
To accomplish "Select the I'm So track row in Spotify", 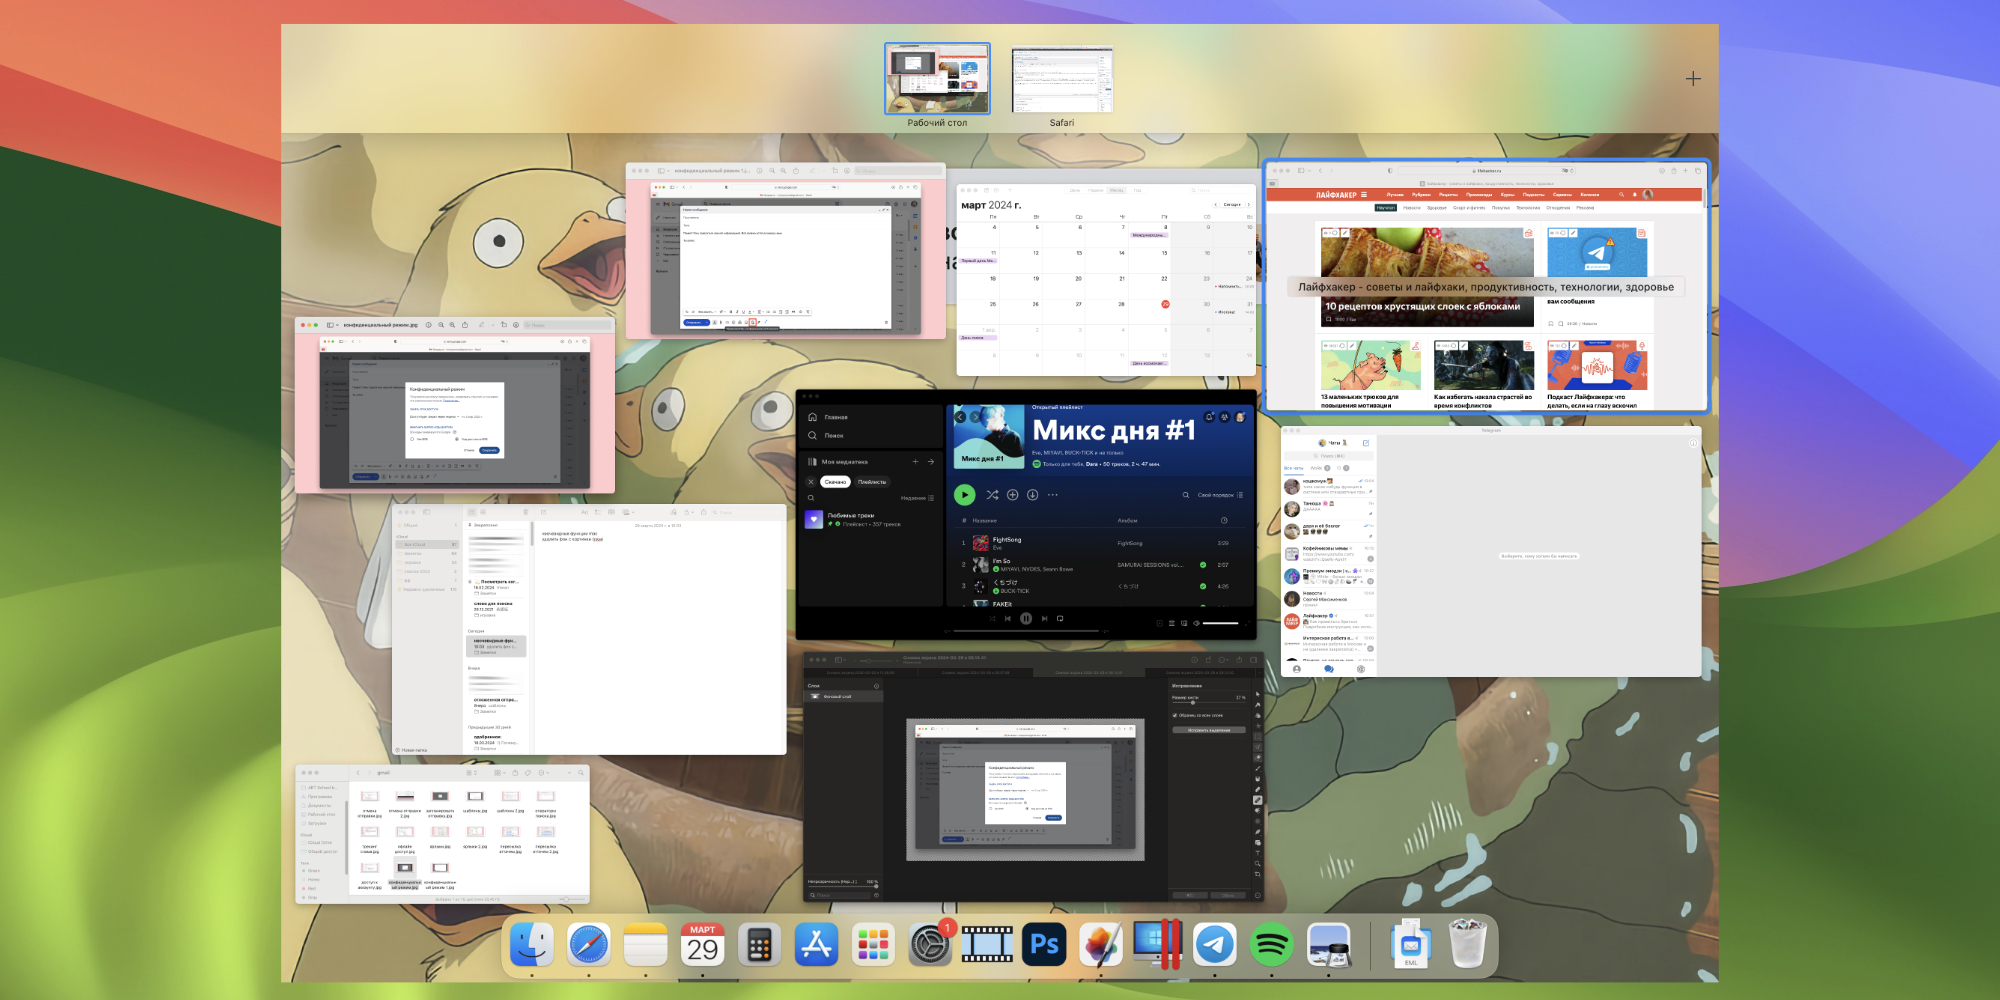I will click(x=1098, y=565).
